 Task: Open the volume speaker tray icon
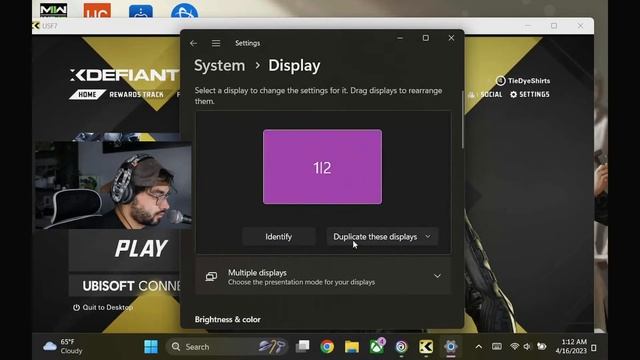(527, 347)
